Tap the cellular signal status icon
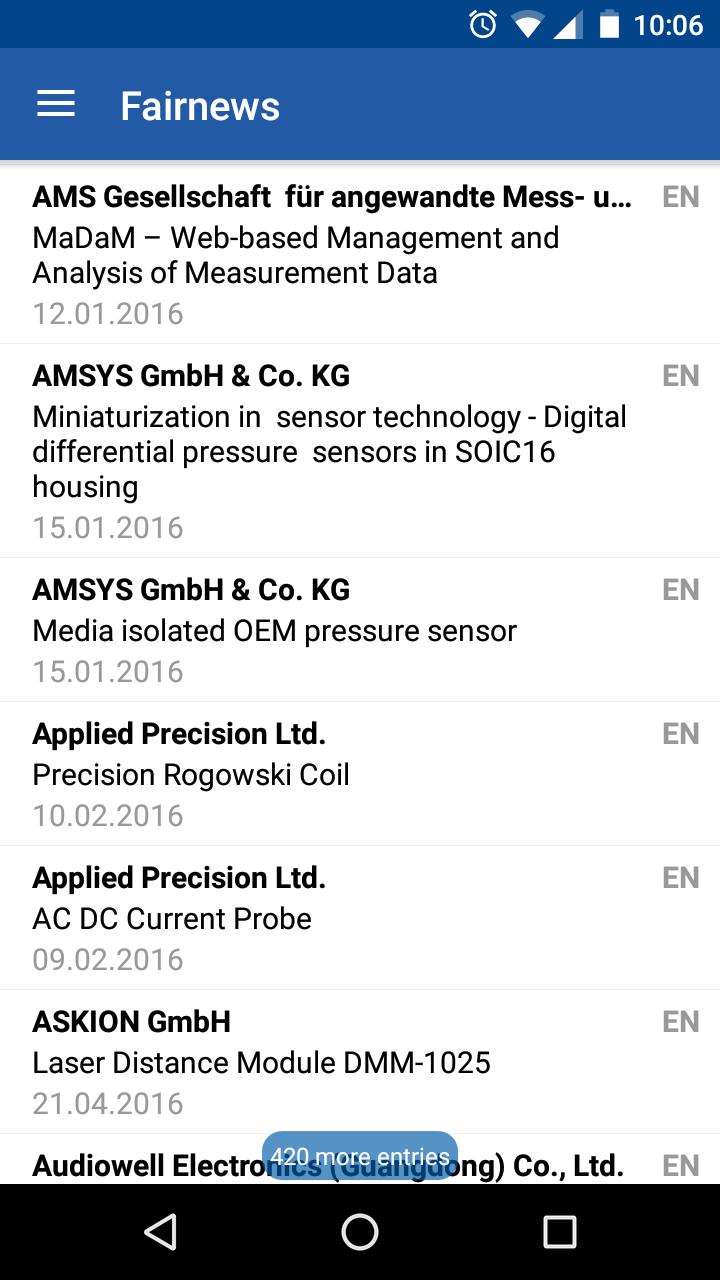The image size is (720, 1280). 567,25
